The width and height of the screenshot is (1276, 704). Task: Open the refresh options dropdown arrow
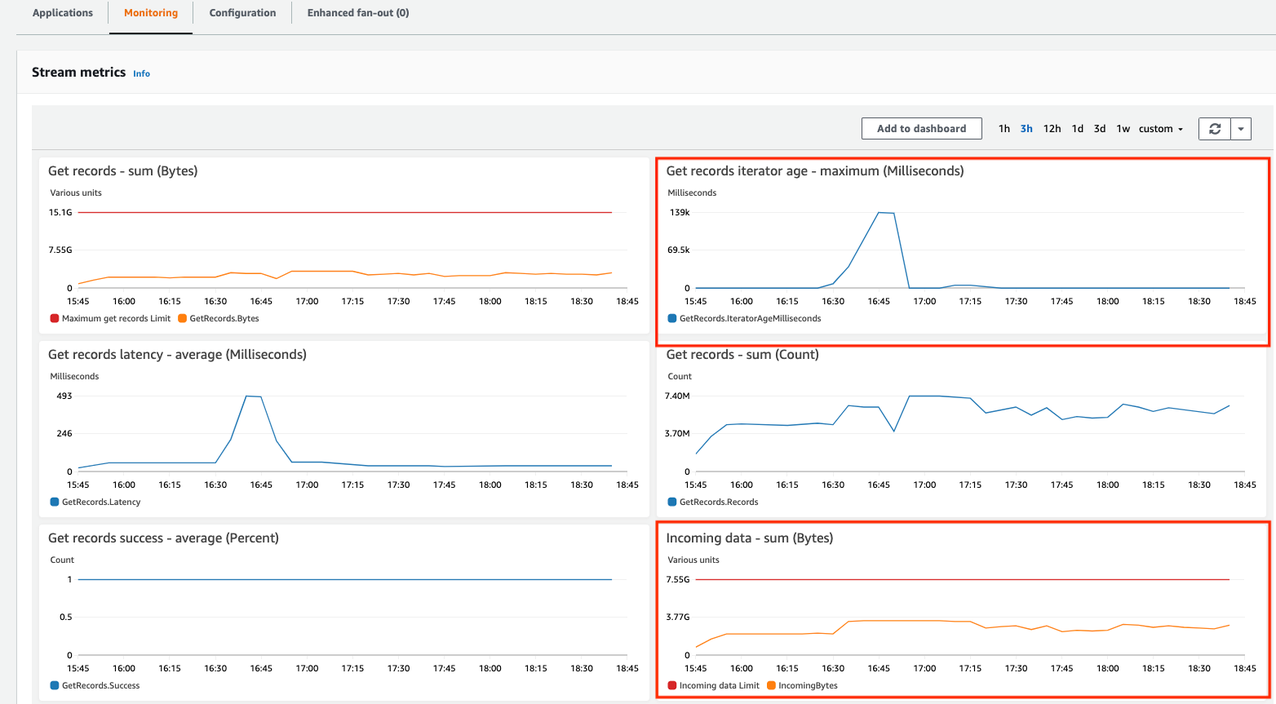click(1240, 129)
